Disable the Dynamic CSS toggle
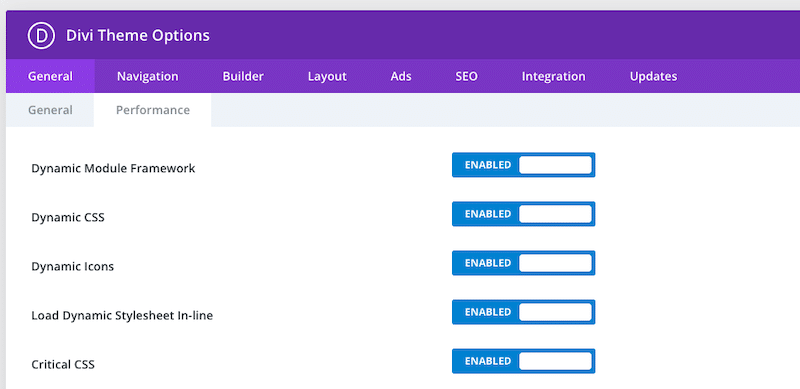This screenshot has width=800, height=389. [523, 214]
